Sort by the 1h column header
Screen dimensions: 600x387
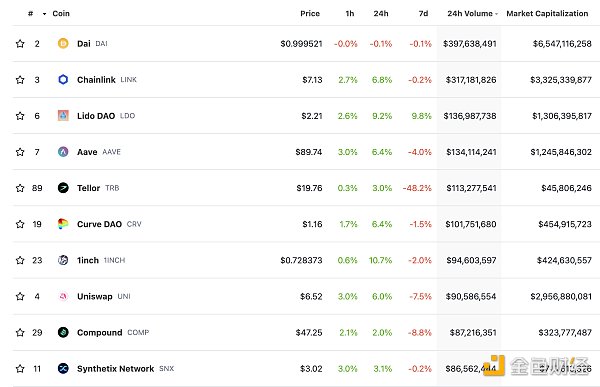point(350,13)
